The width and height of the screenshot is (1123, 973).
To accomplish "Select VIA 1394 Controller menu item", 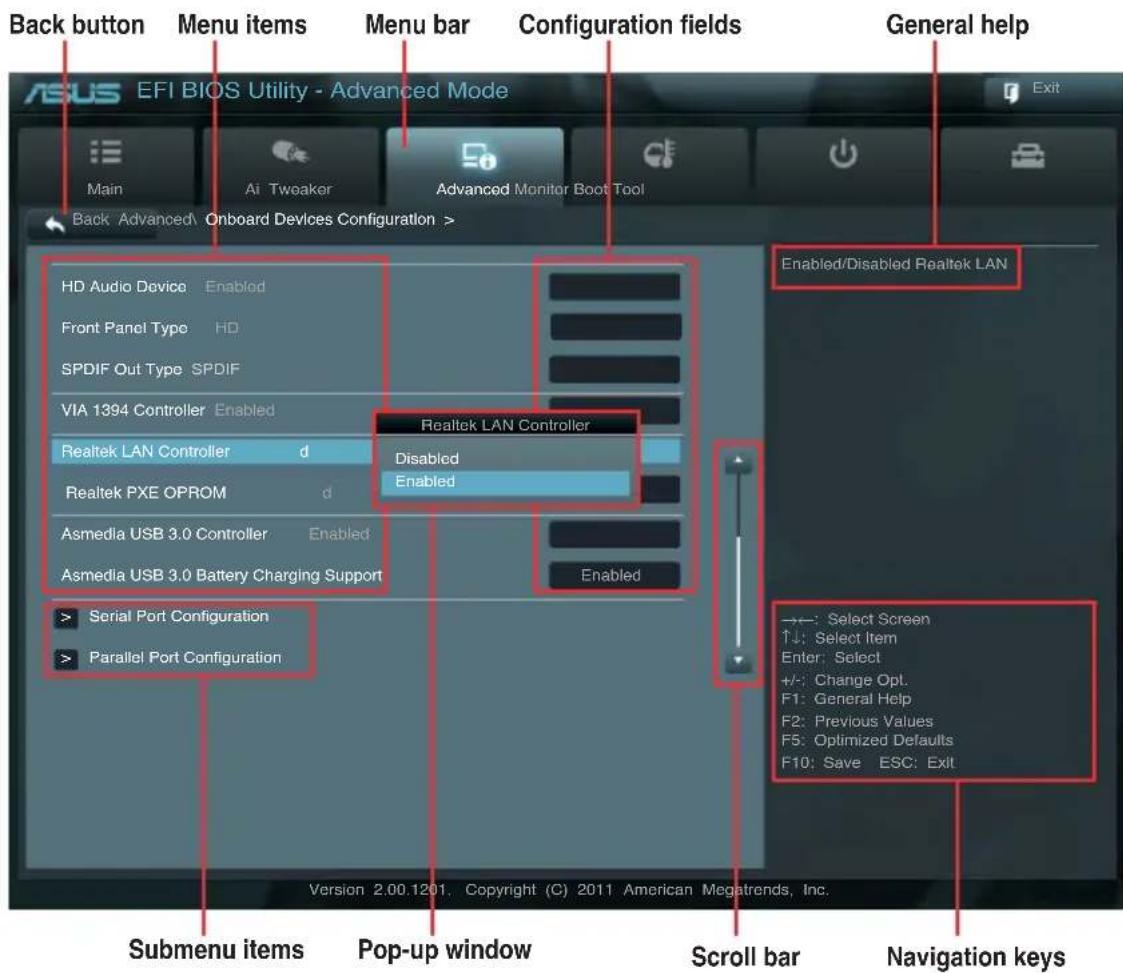I will (133, 410).
